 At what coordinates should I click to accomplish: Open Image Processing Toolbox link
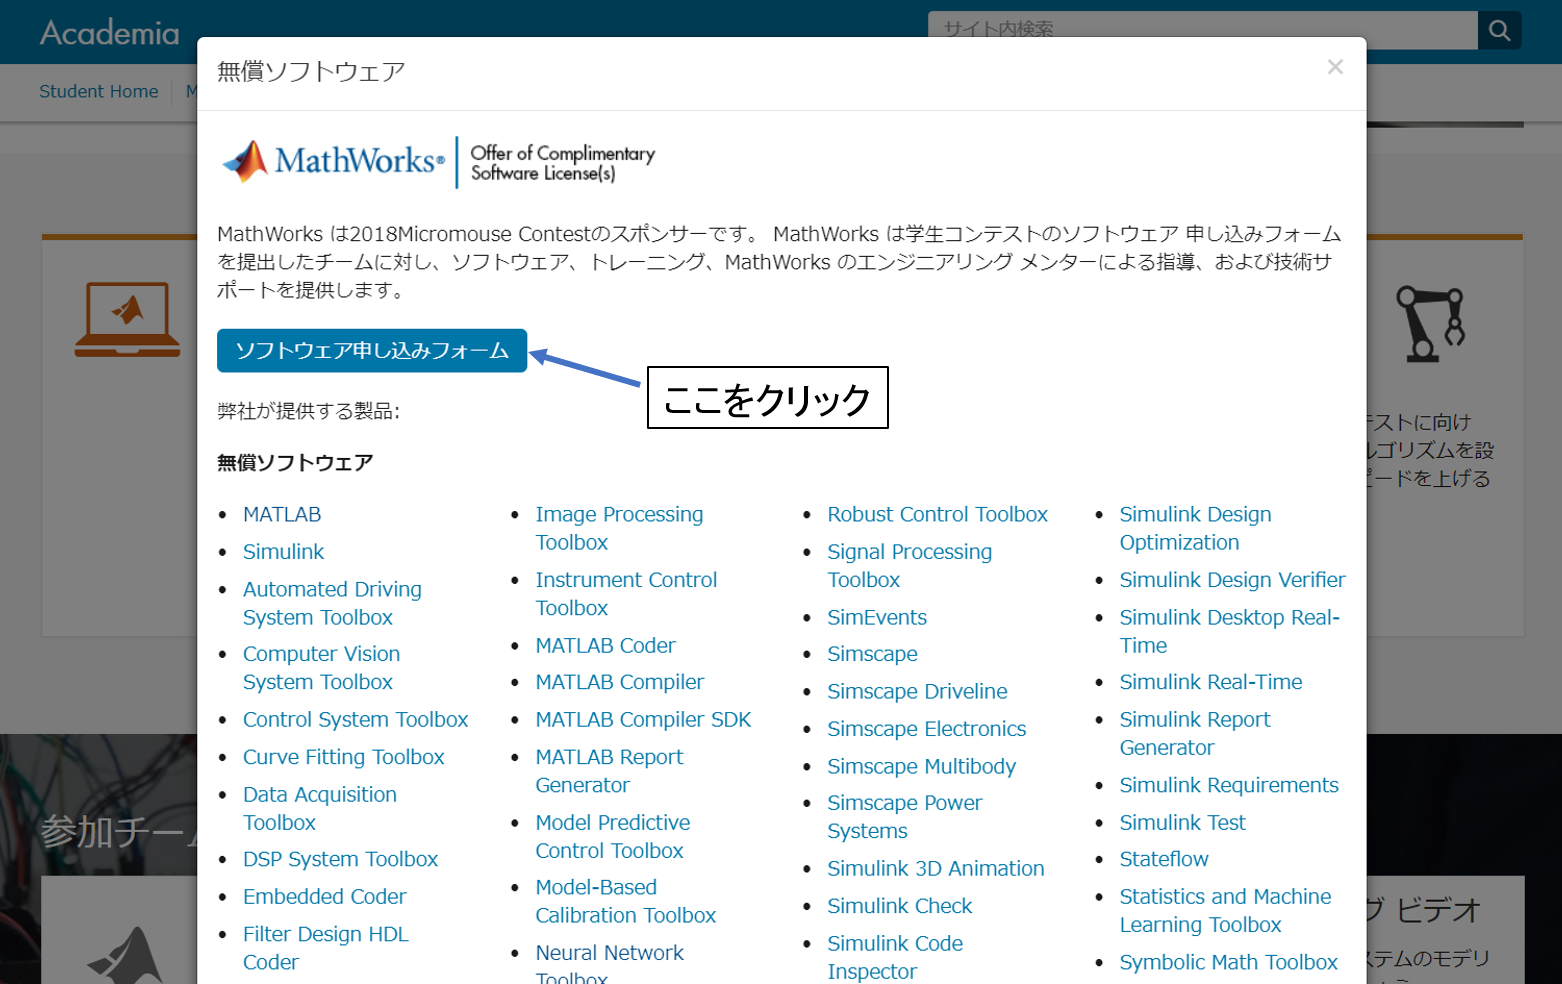(619, 528)
